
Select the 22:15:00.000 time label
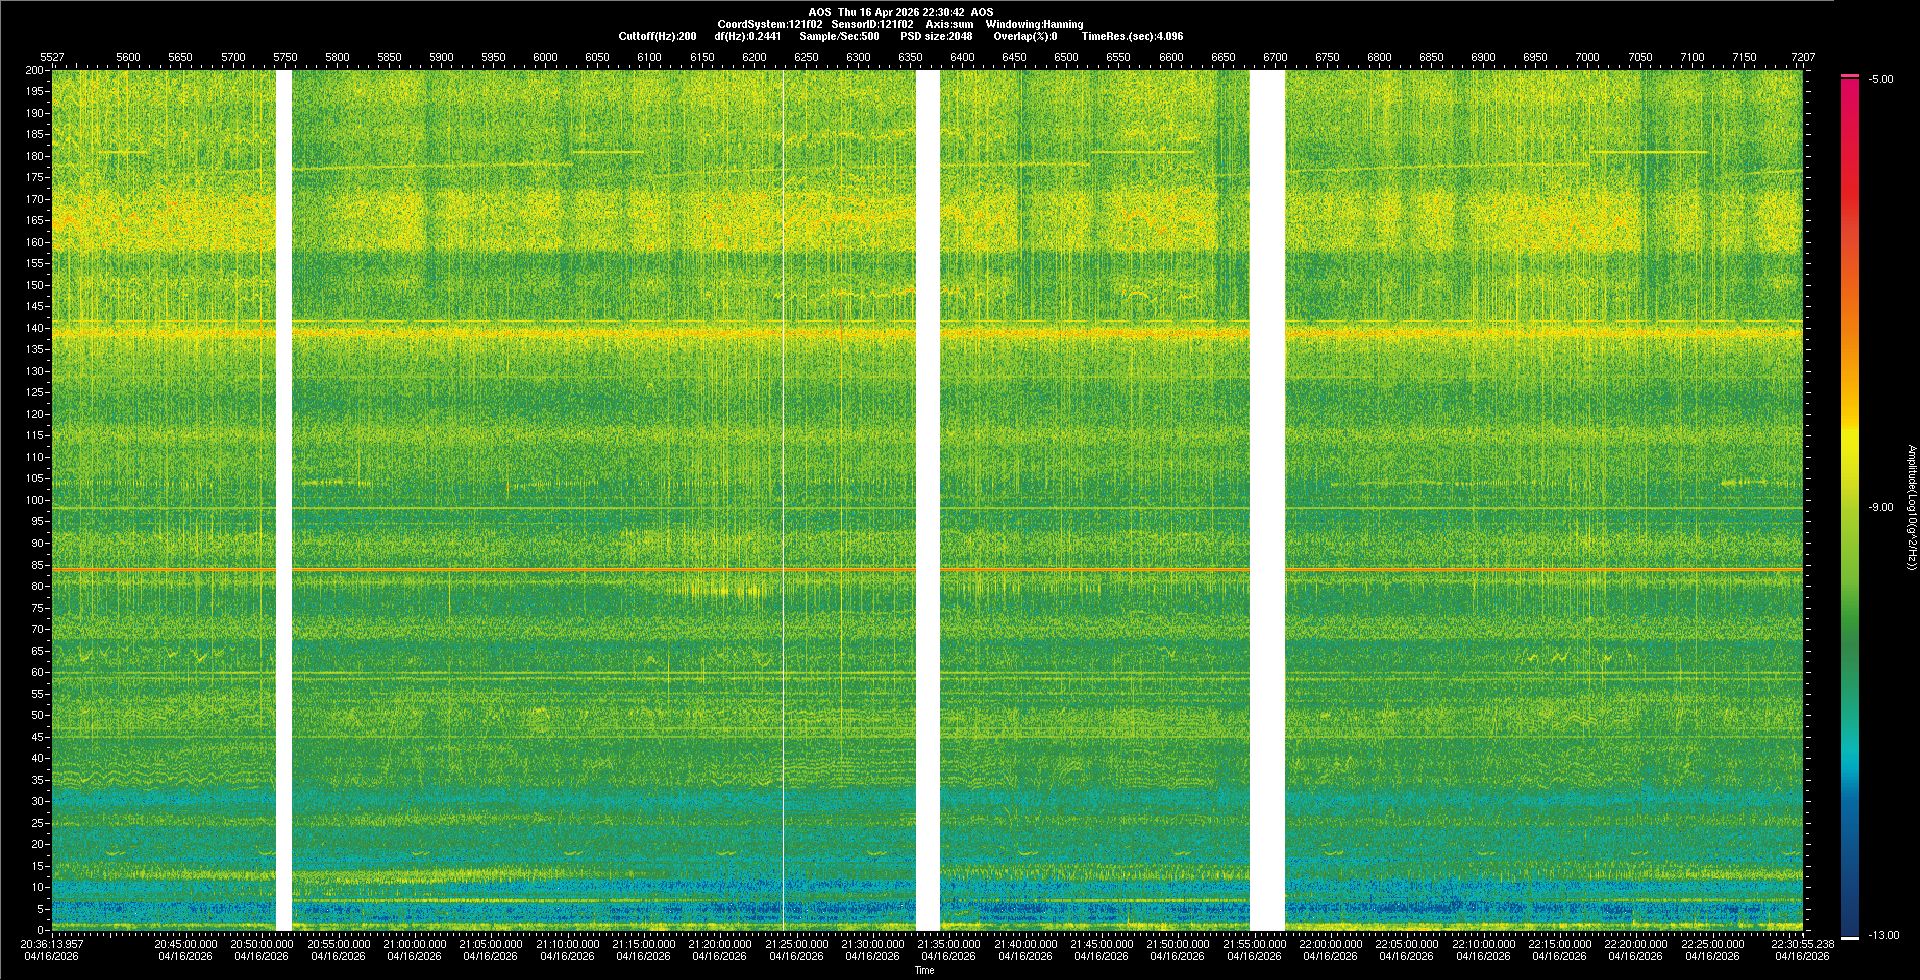click(x=1560, y=943)
